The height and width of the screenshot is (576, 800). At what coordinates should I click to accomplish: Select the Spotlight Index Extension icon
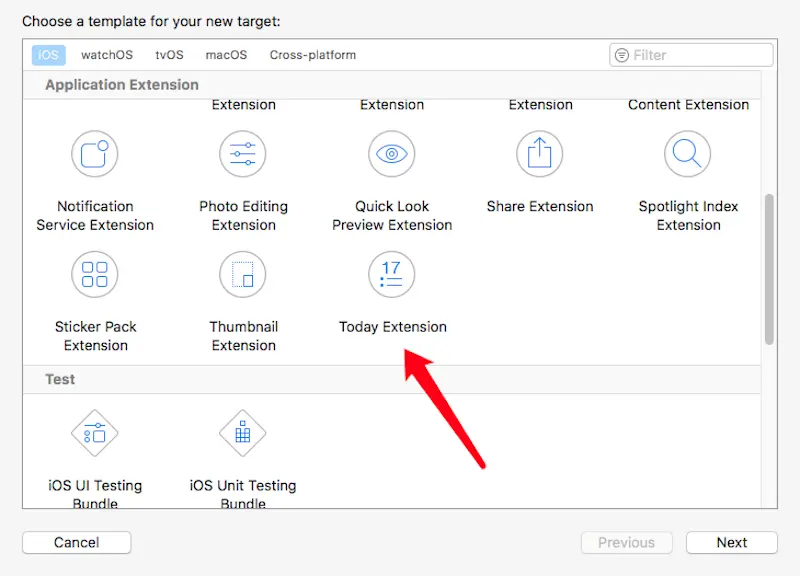(x=688, y=154)
